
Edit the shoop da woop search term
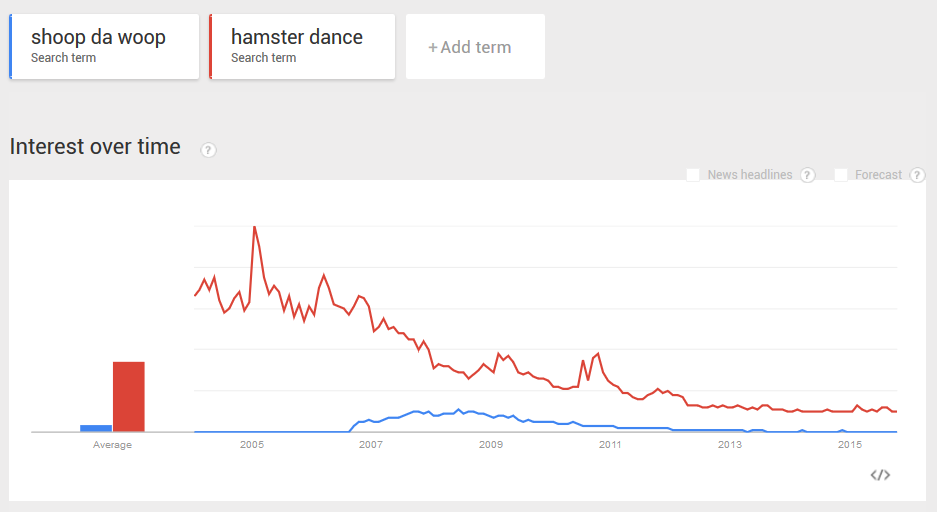(104, 47)
